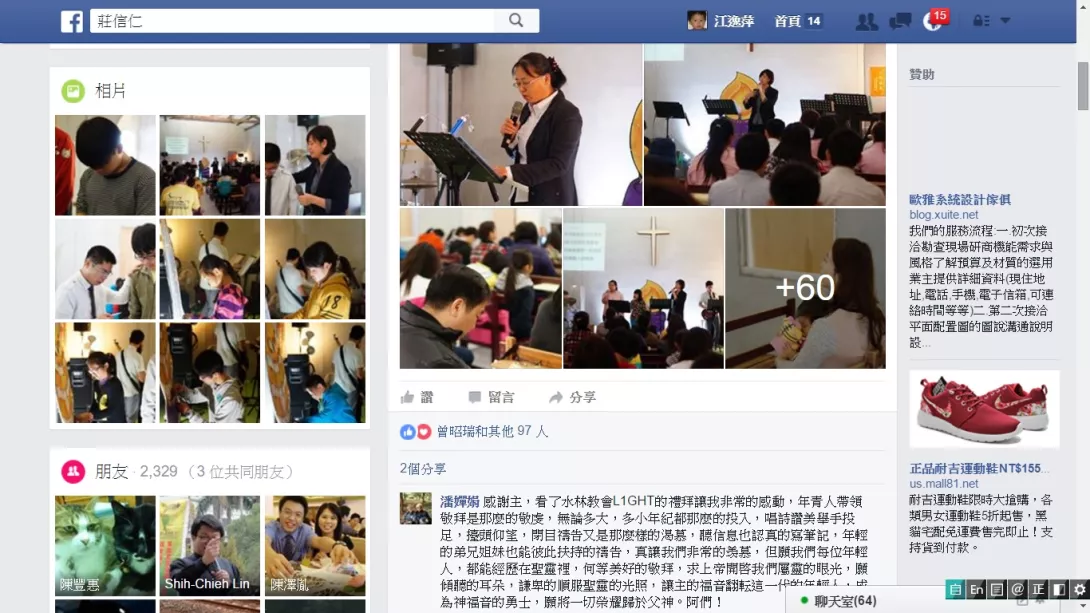The width and height of the screenshot is (1090, 613).
Task: Open the messages icon in top bar
Action: coord(900,22)
